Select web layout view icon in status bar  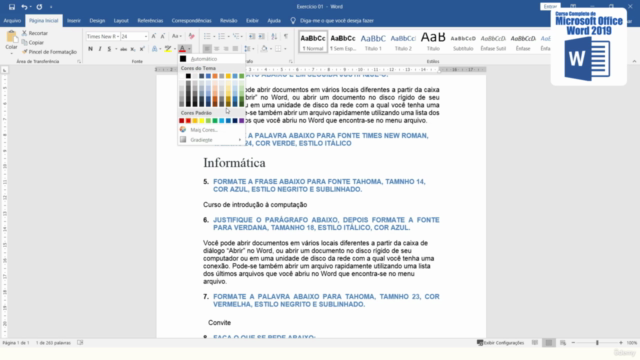(x=563, y=342)
